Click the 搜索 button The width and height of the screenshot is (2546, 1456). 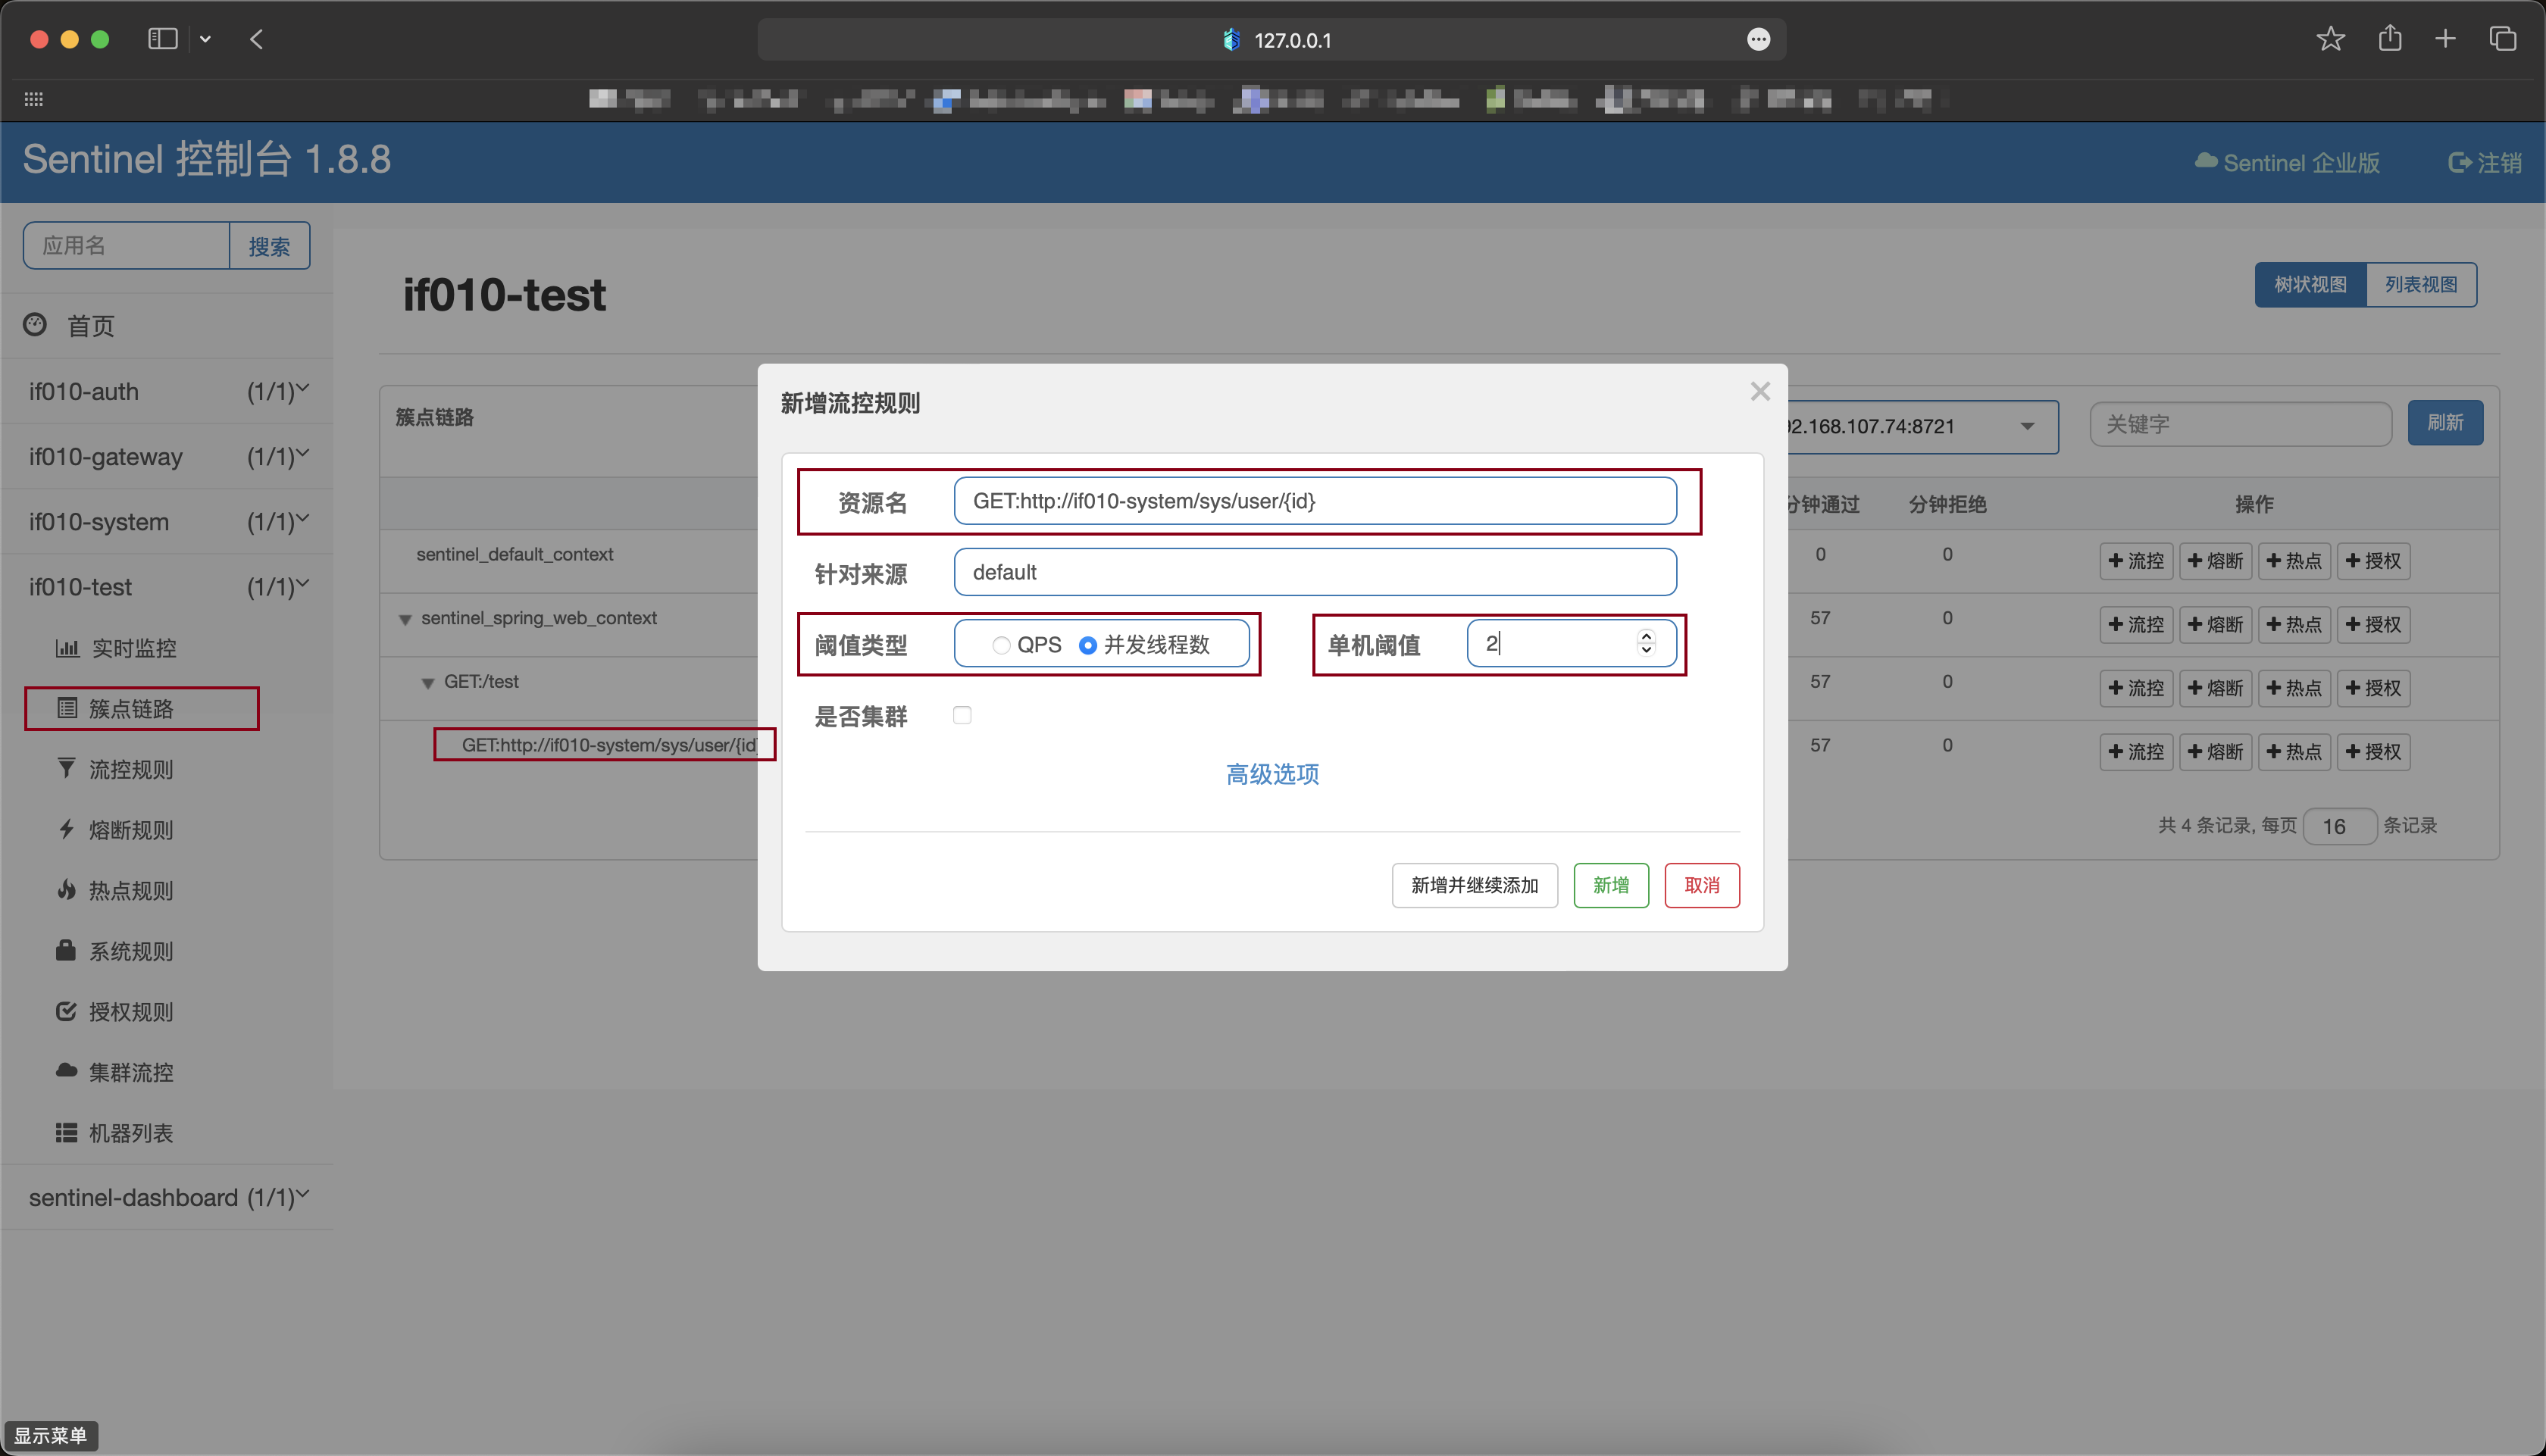coord(269,245)
